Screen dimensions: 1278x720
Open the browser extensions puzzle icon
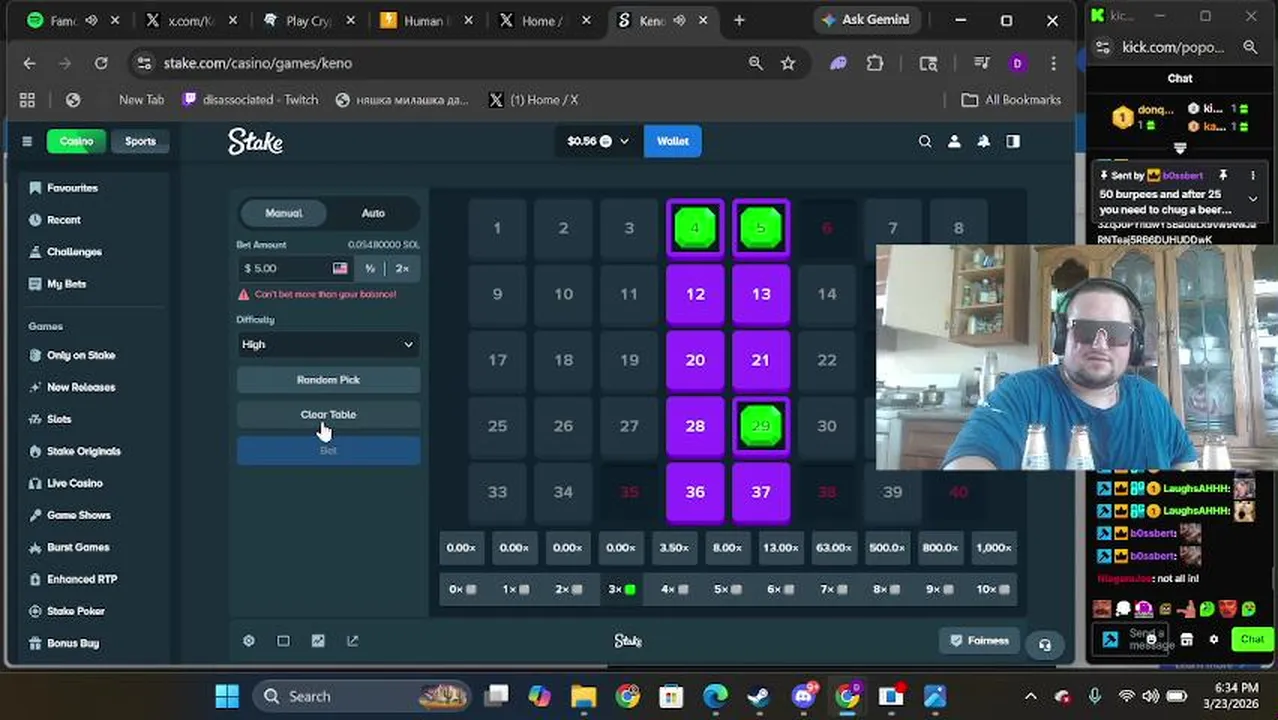[875, 63]
